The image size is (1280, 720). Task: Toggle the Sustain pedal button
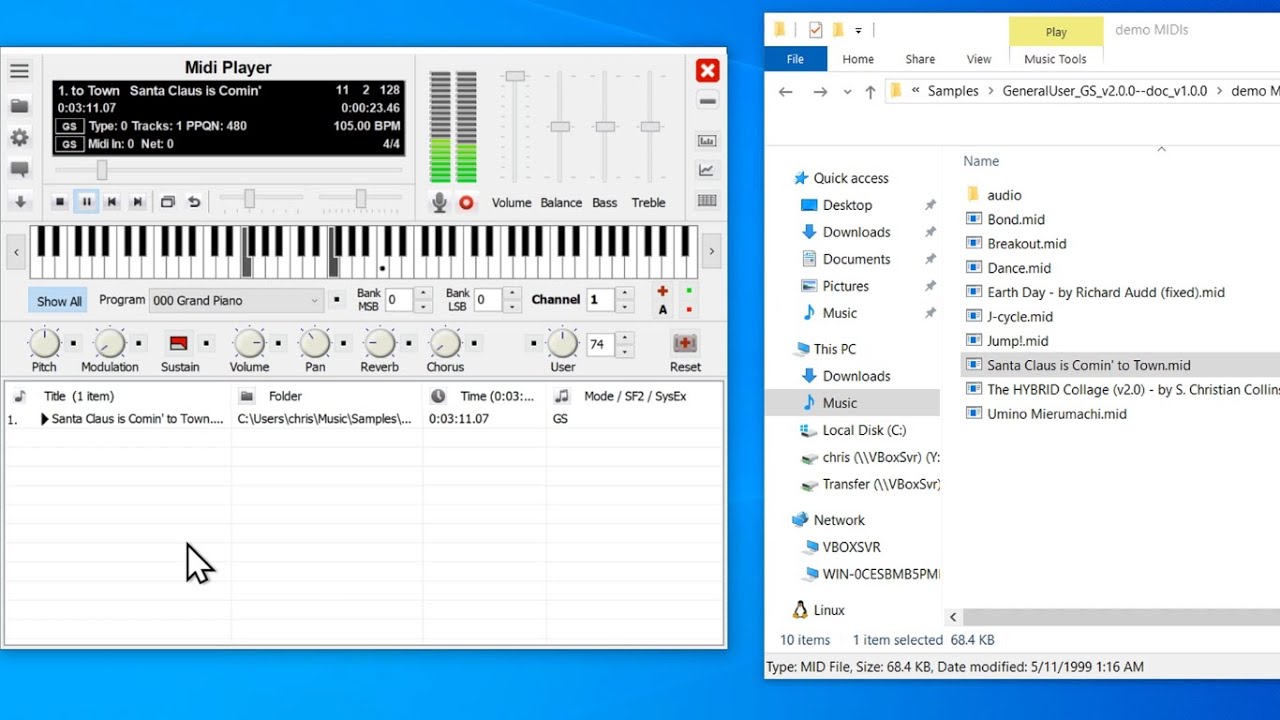179,343
